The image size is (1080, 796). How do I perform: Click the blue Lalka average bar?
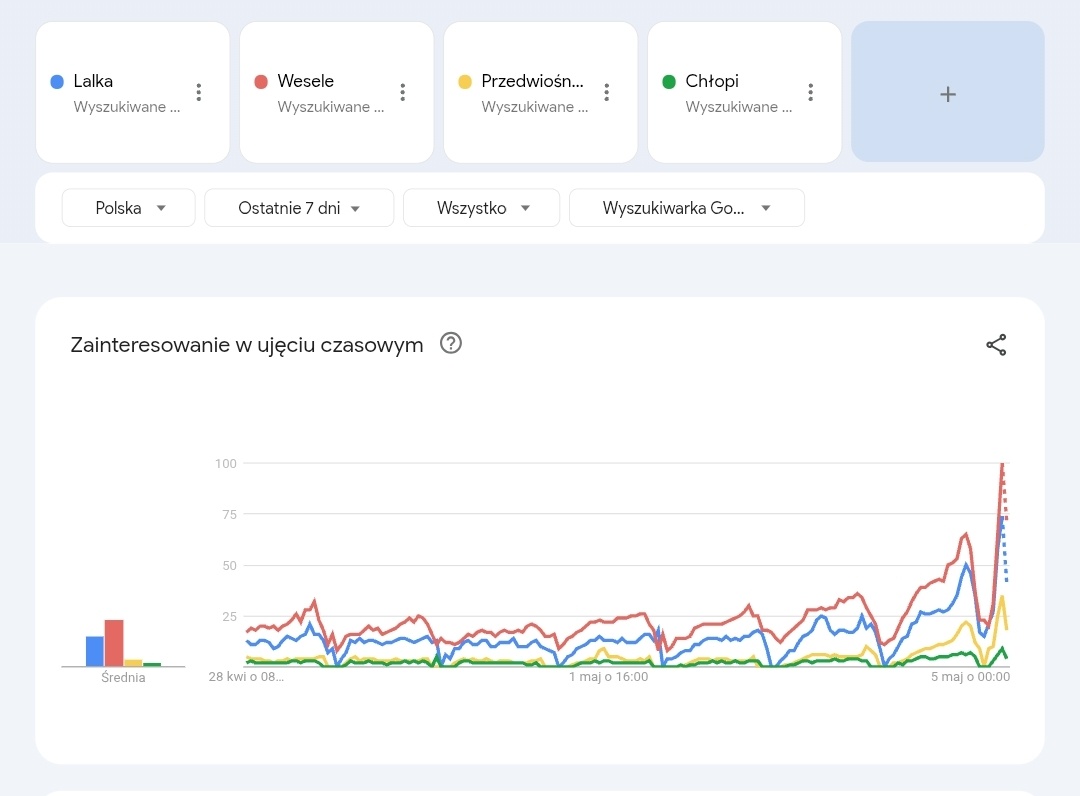click(95, 652)
